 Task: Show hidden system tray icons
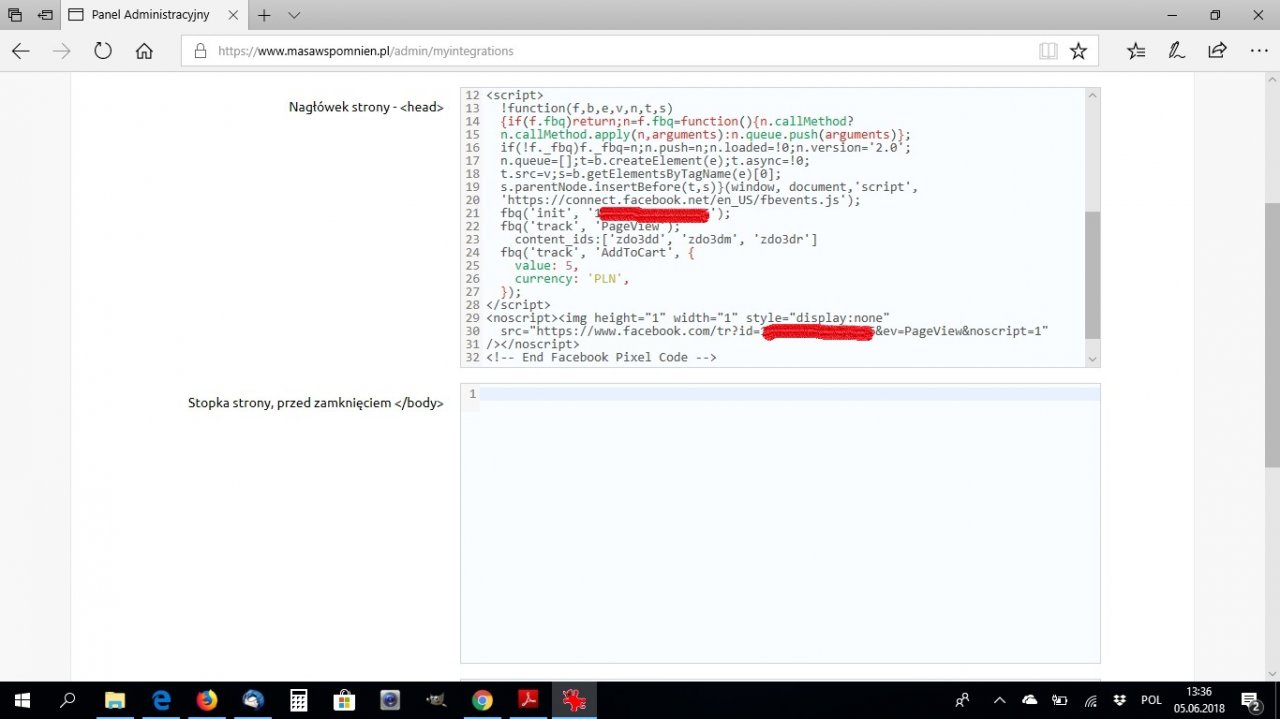[x=998, y=700]
